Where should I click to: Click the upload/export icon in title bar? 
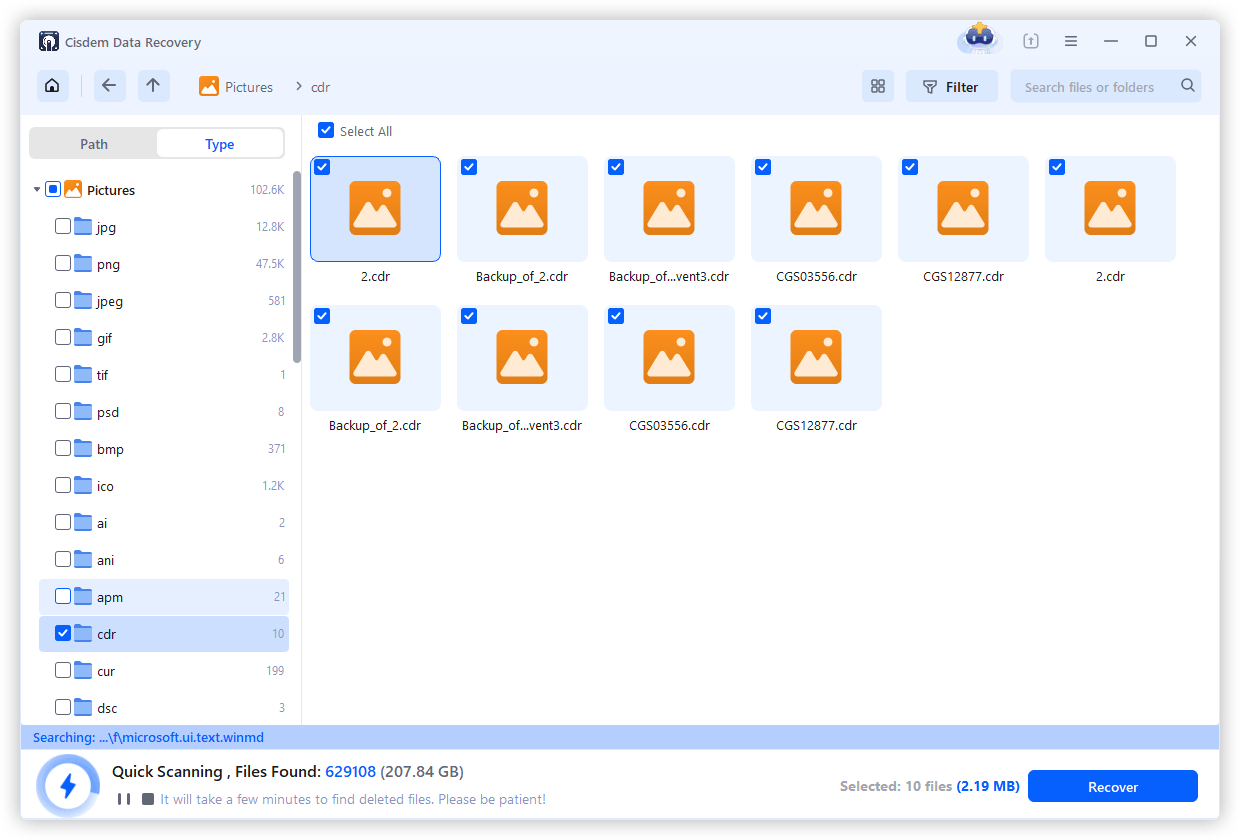[x=1030, y=40]
